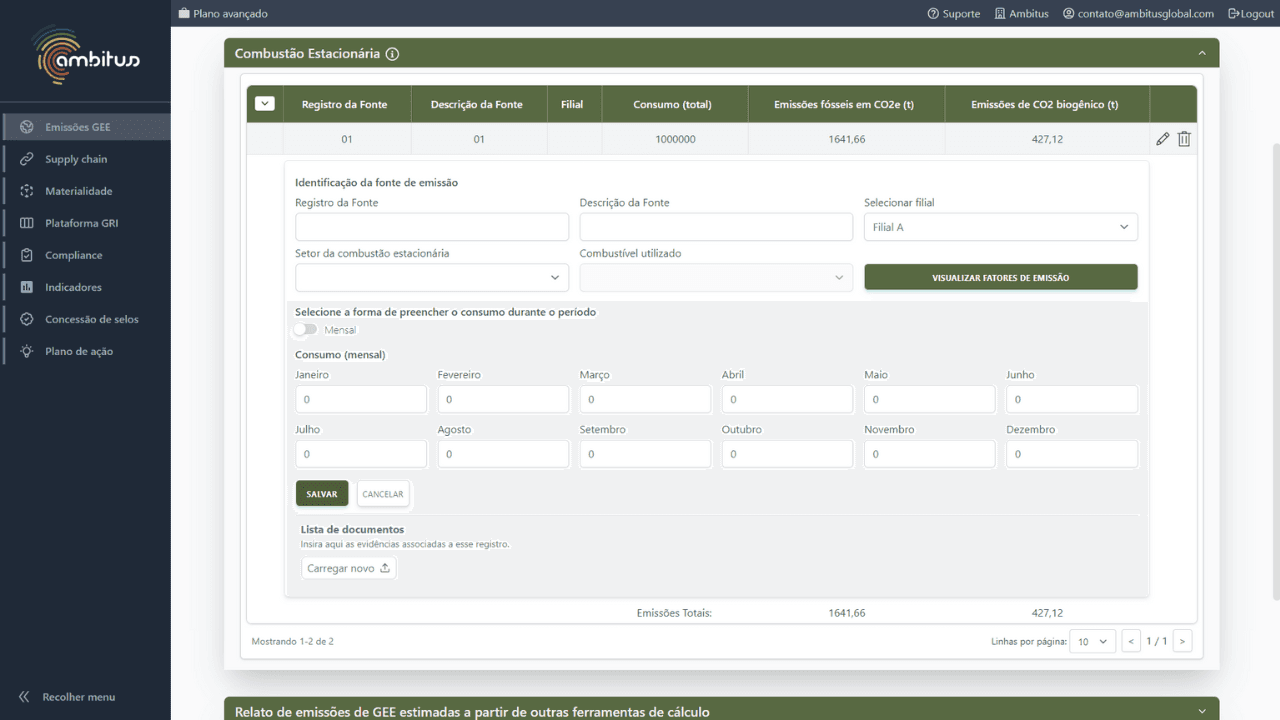Screen dimensions: 1280x720
Task: Click the Fevereiro consumption field
Action: [x=503, y=399]
